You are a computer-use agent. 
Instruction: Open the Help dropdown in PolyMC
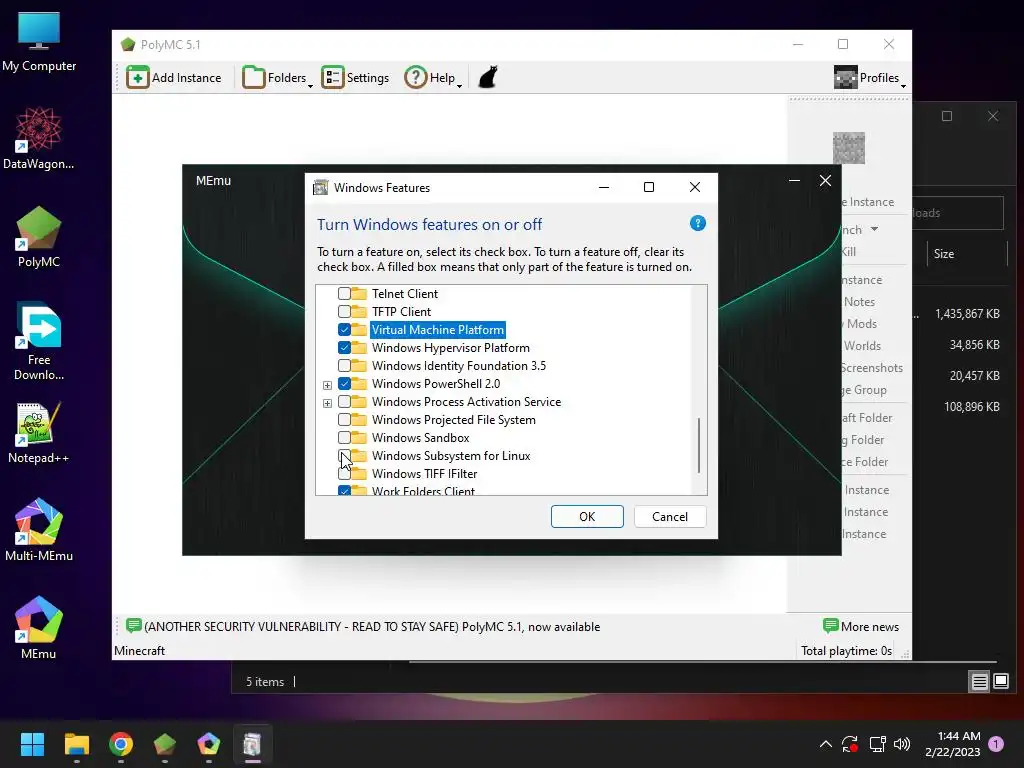coord(433,78)
